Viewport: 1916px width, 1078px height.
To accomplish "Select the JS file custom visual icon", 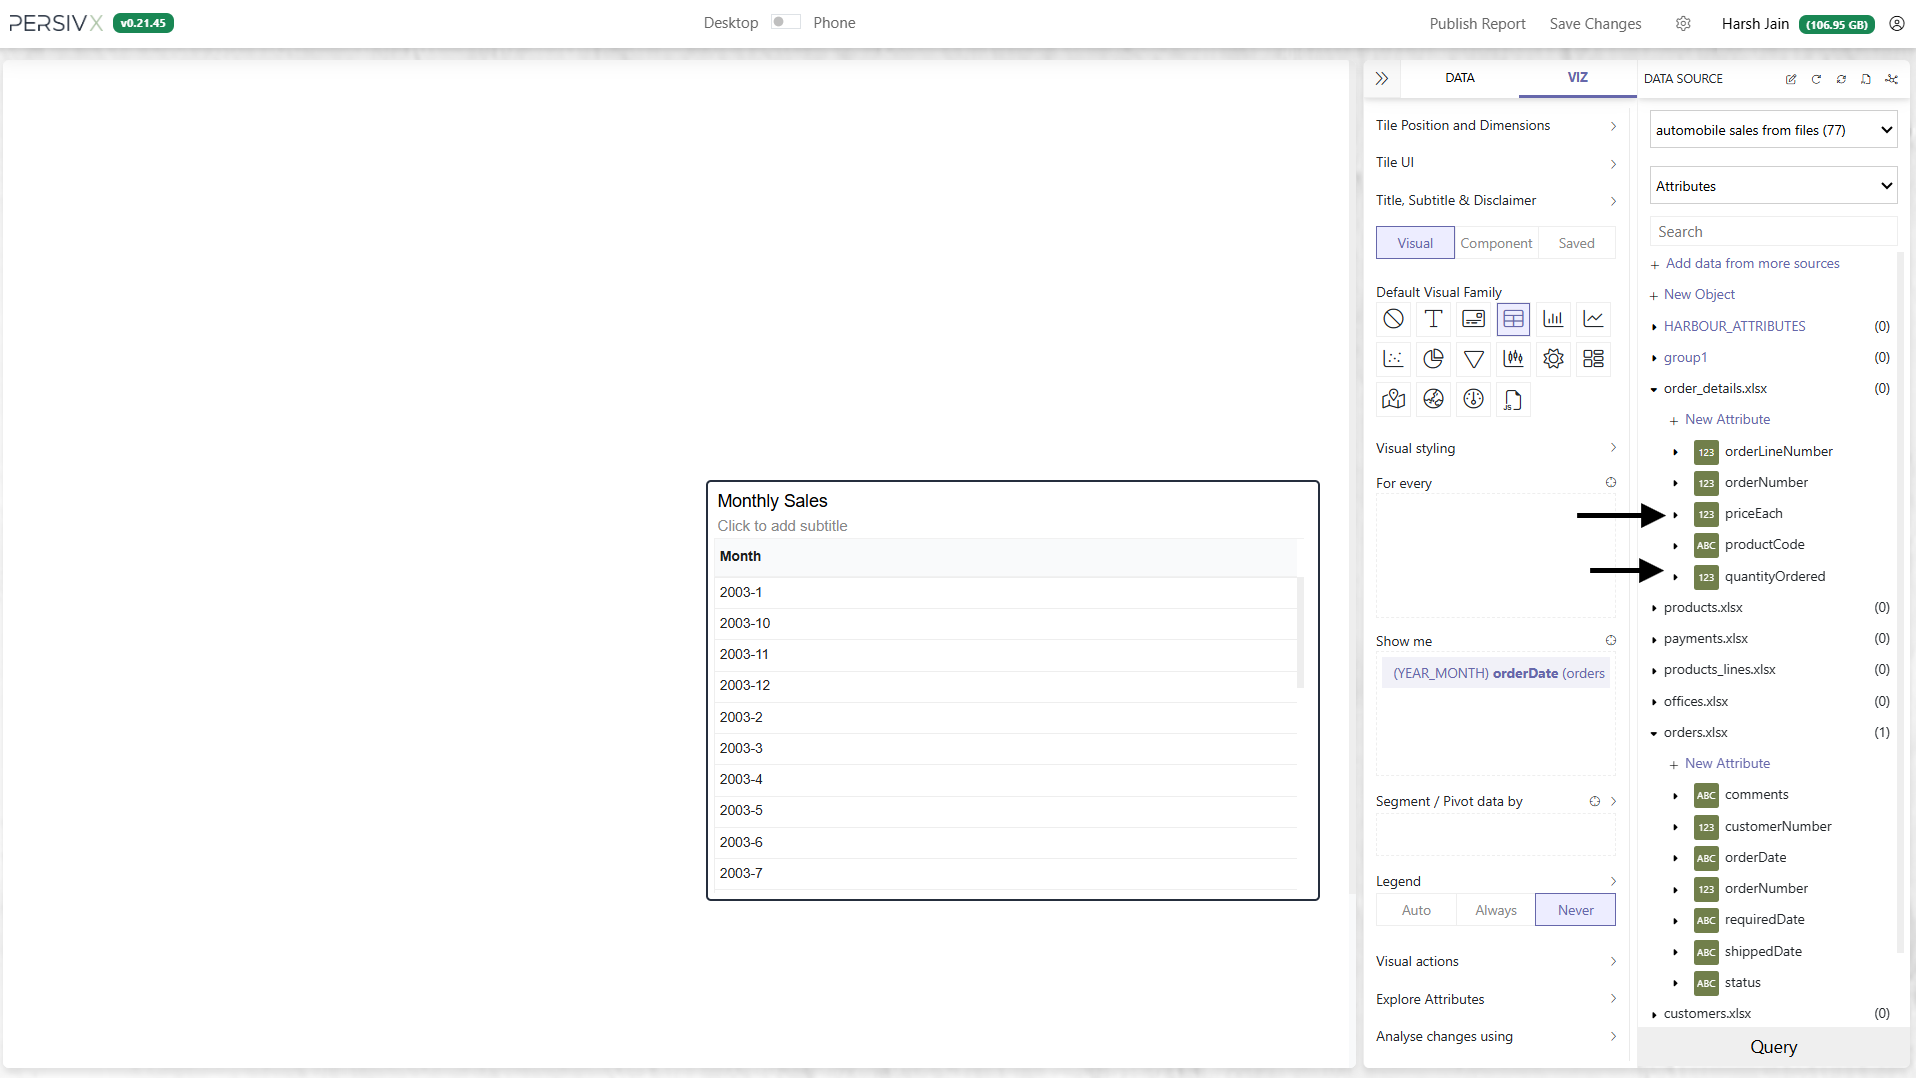I will point(1513,399).
